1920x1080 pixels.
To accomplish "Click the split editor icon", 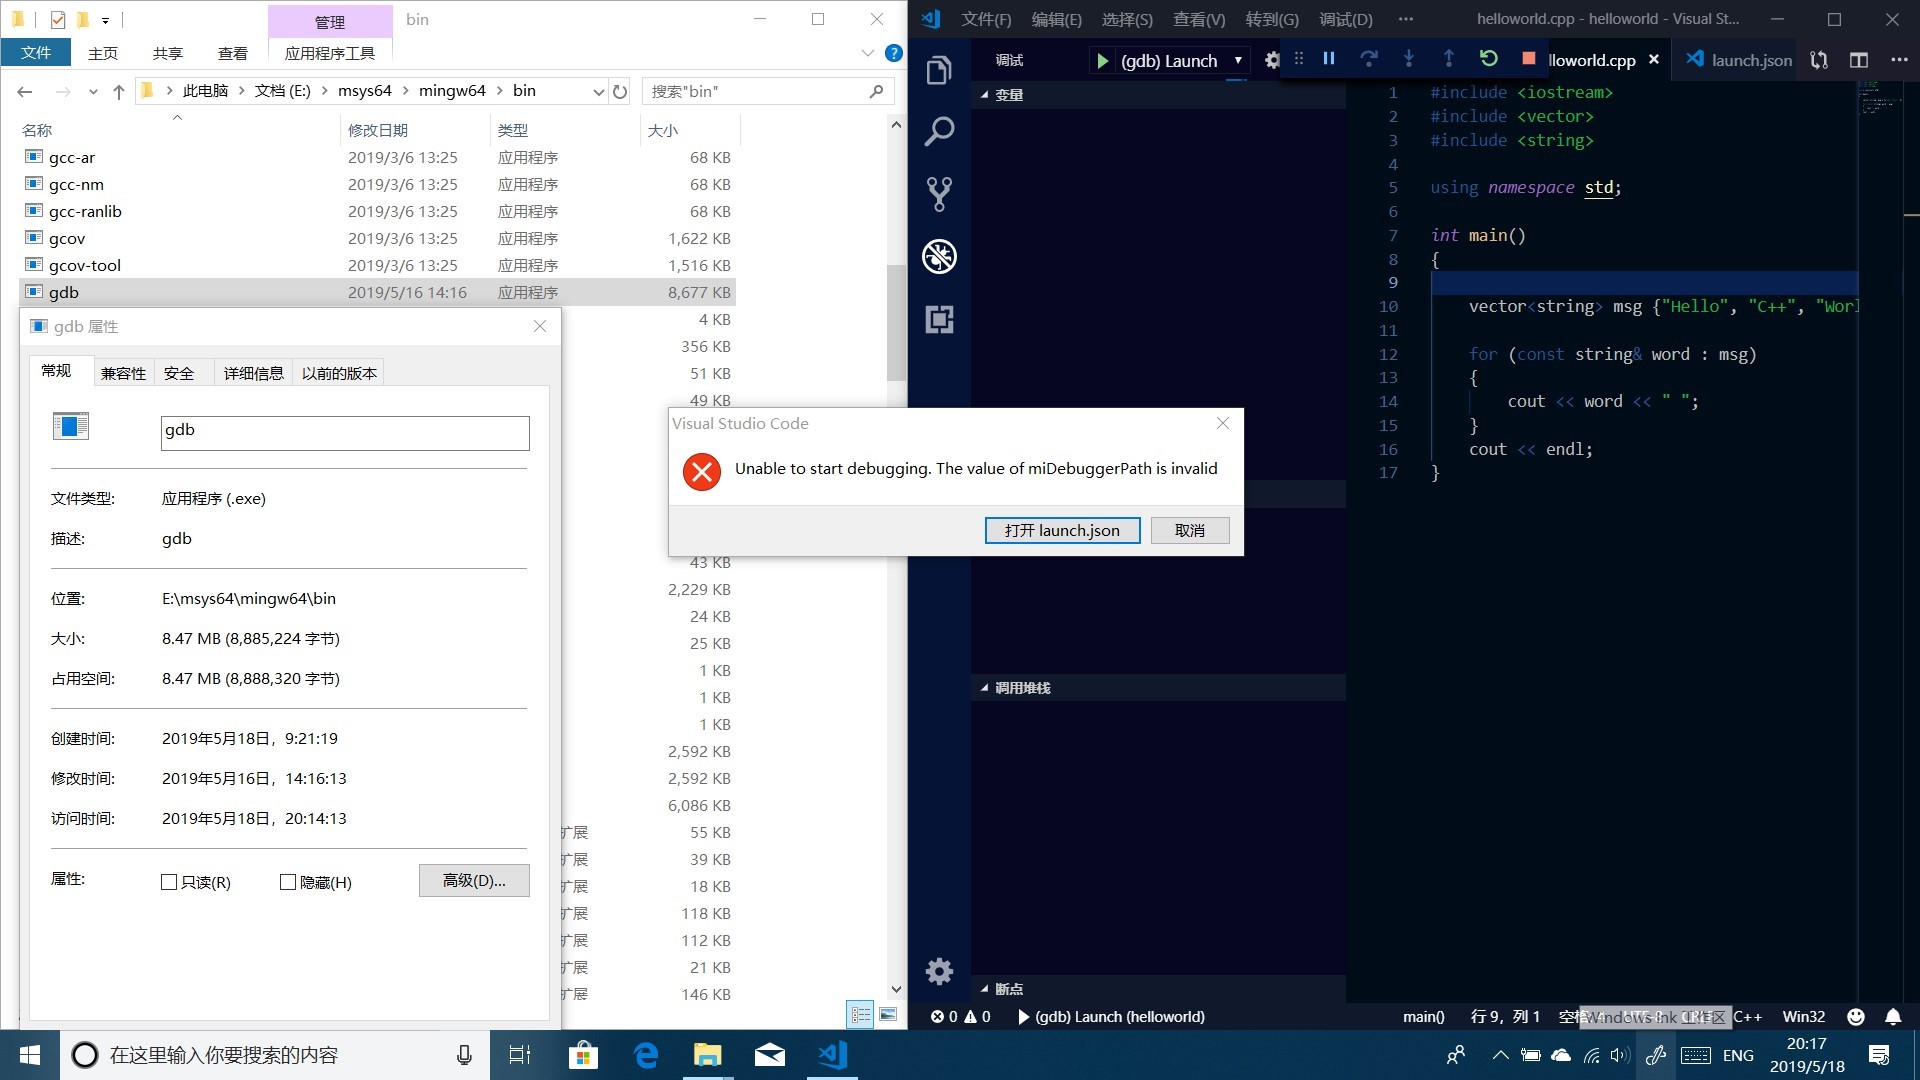I will pos(1858,60).
